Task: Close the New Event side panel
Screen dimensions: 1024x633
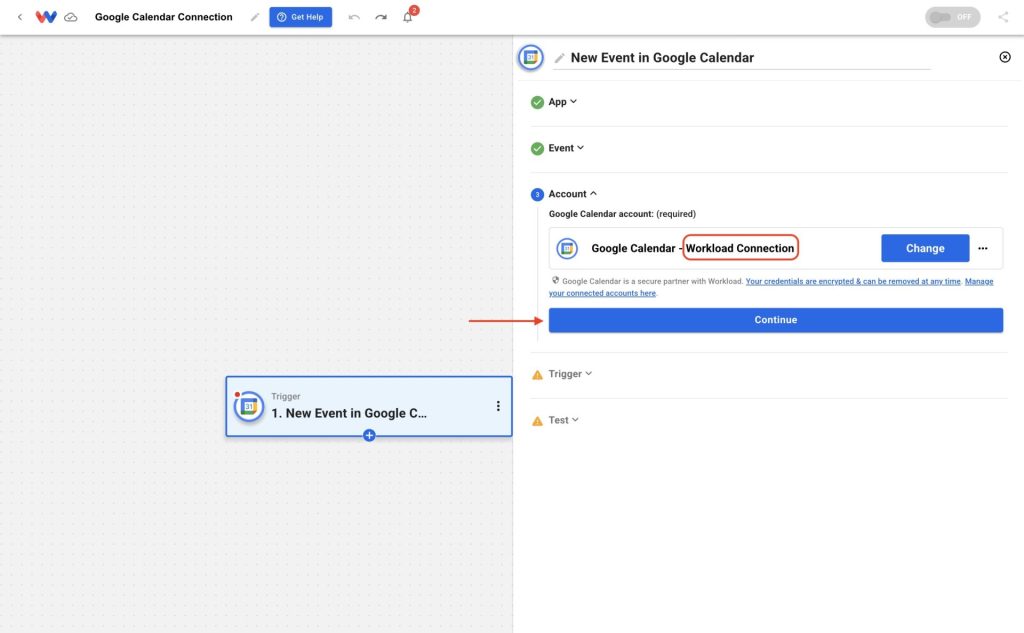Action: coord(1005,57)
